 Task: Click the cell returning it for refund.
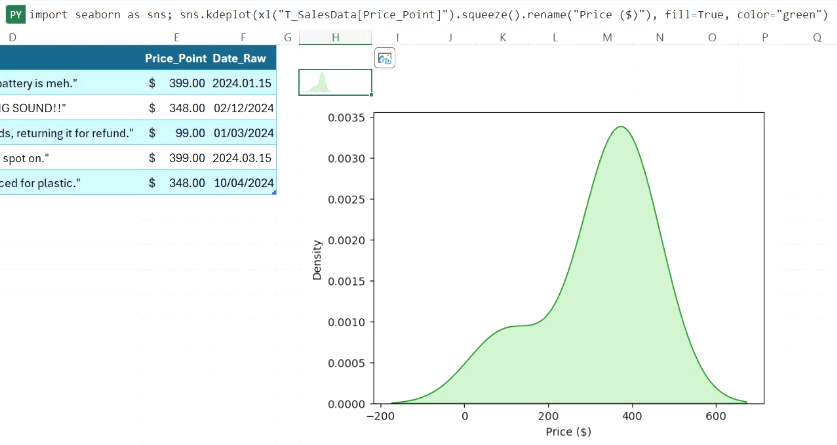[x=72, y=133]
